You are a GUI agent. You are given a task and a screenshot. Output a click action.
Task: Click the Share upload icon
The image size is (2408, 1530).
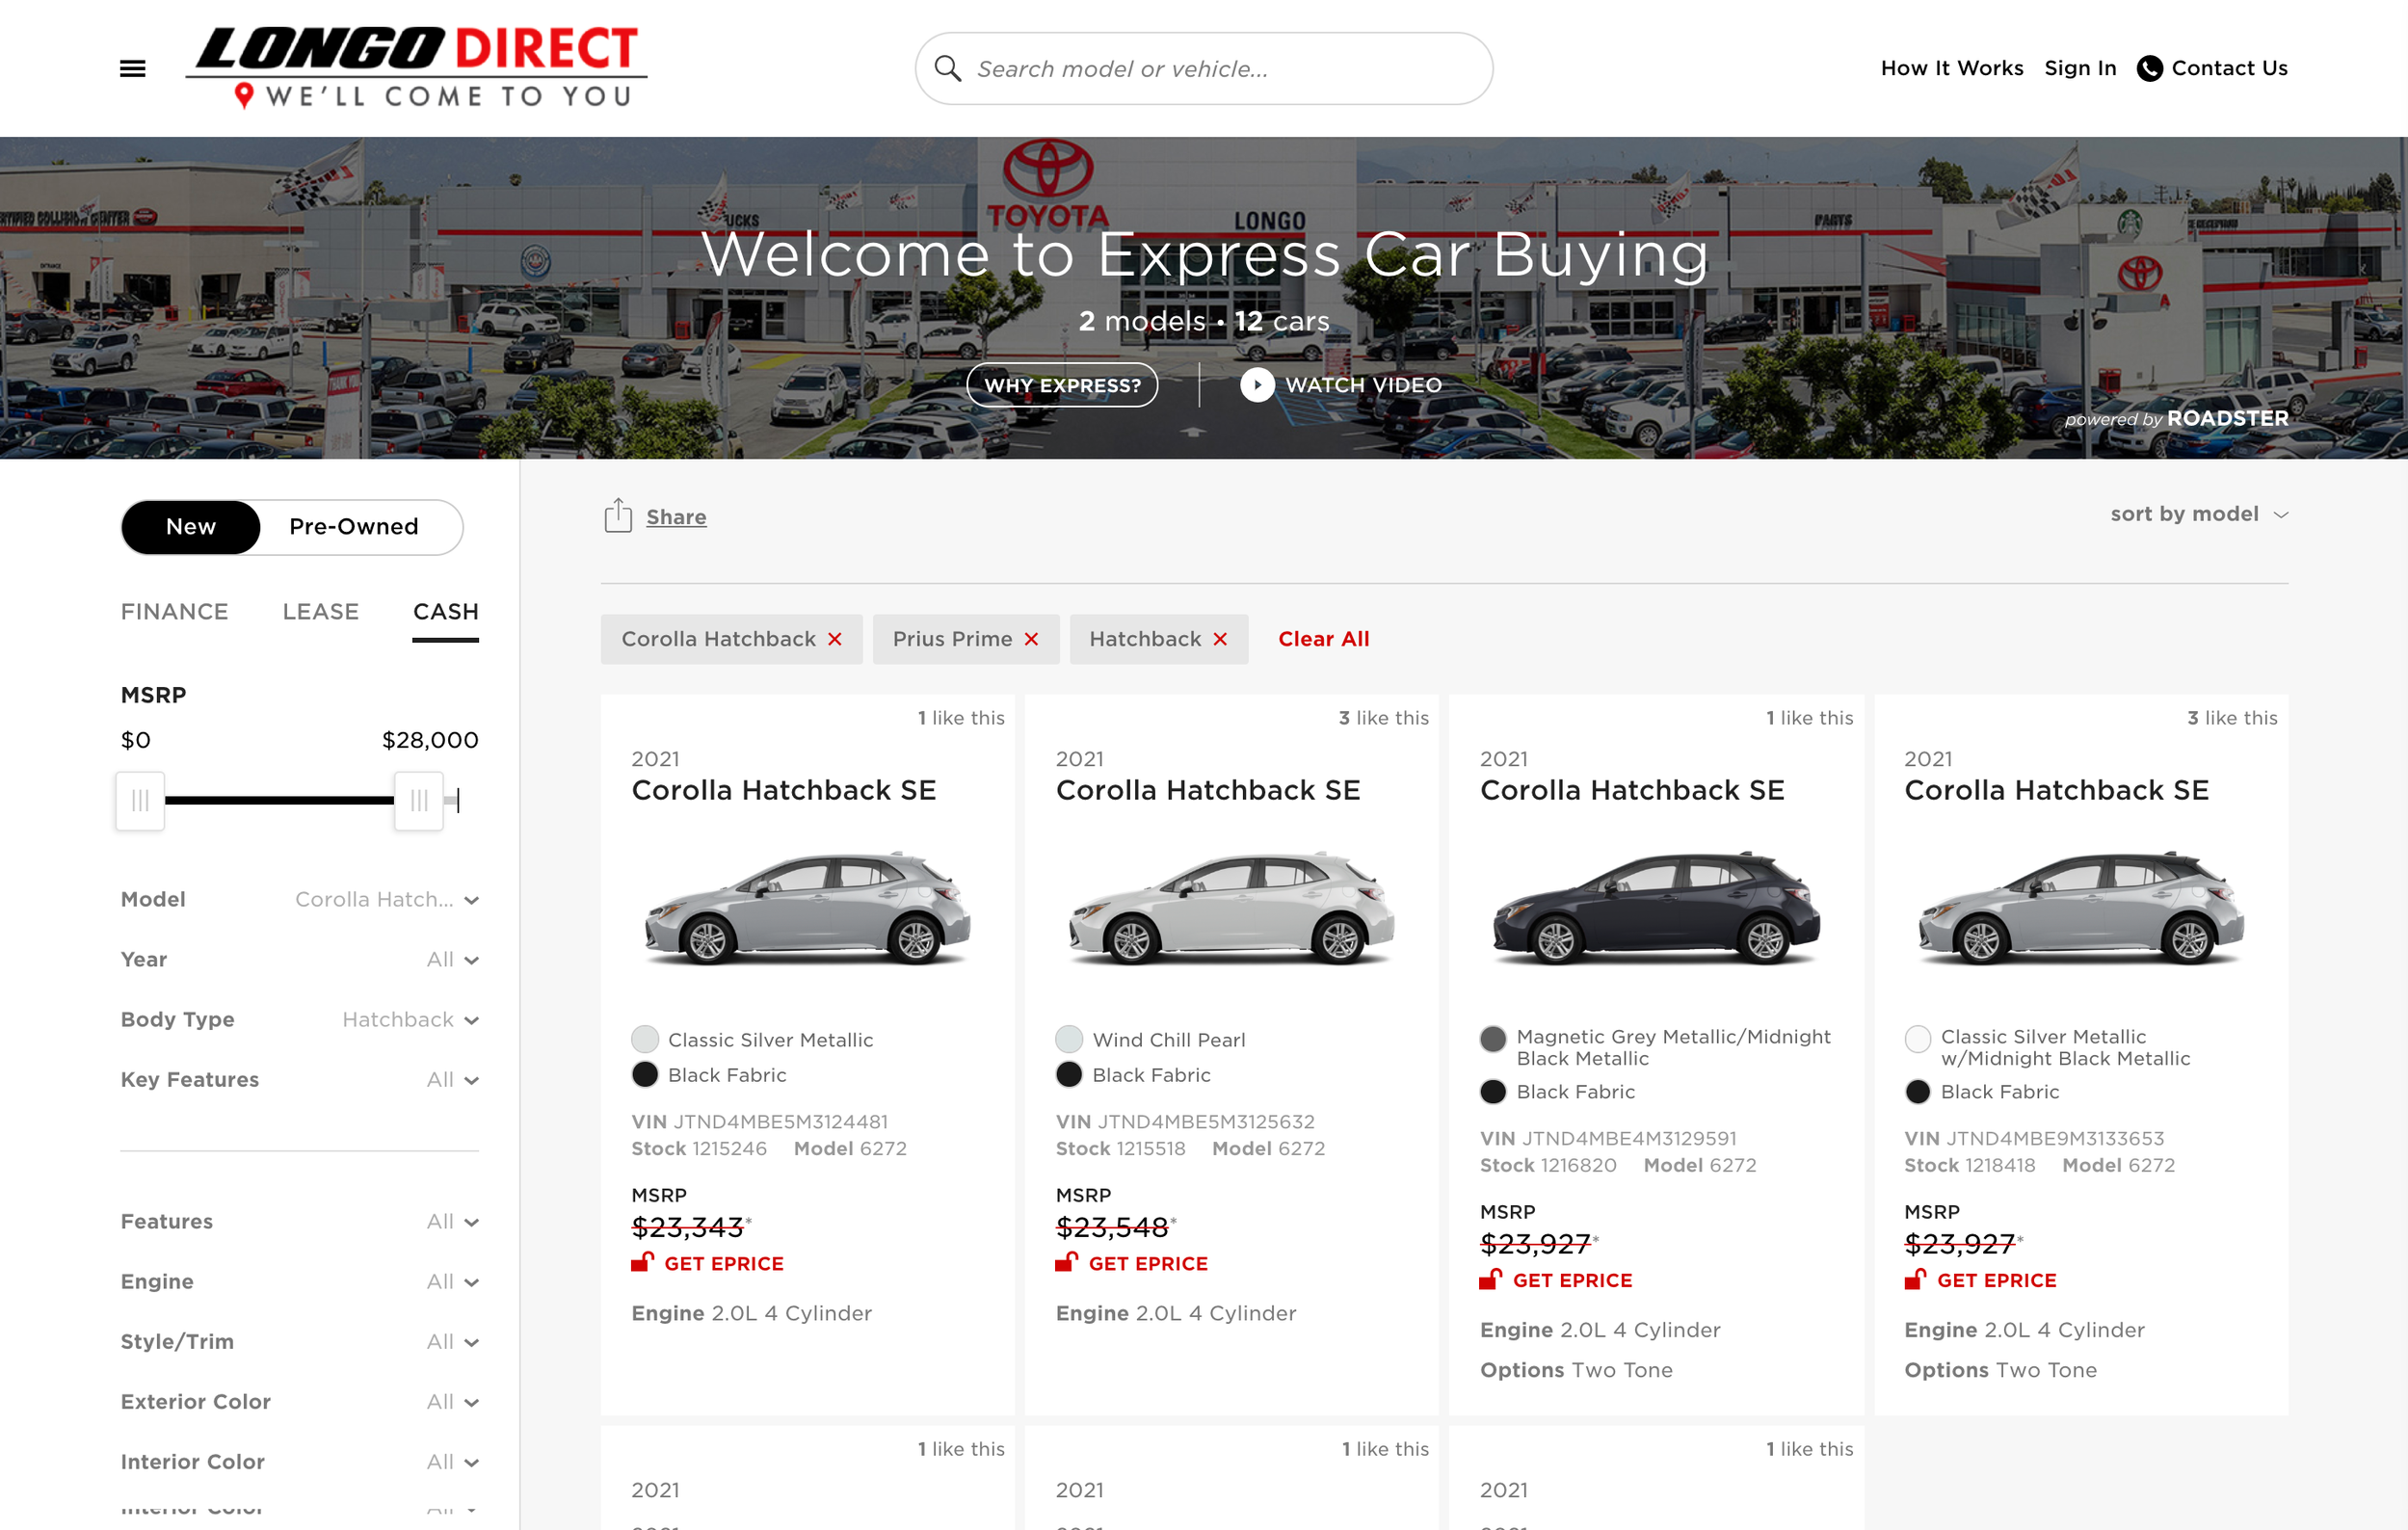[618, 516]
